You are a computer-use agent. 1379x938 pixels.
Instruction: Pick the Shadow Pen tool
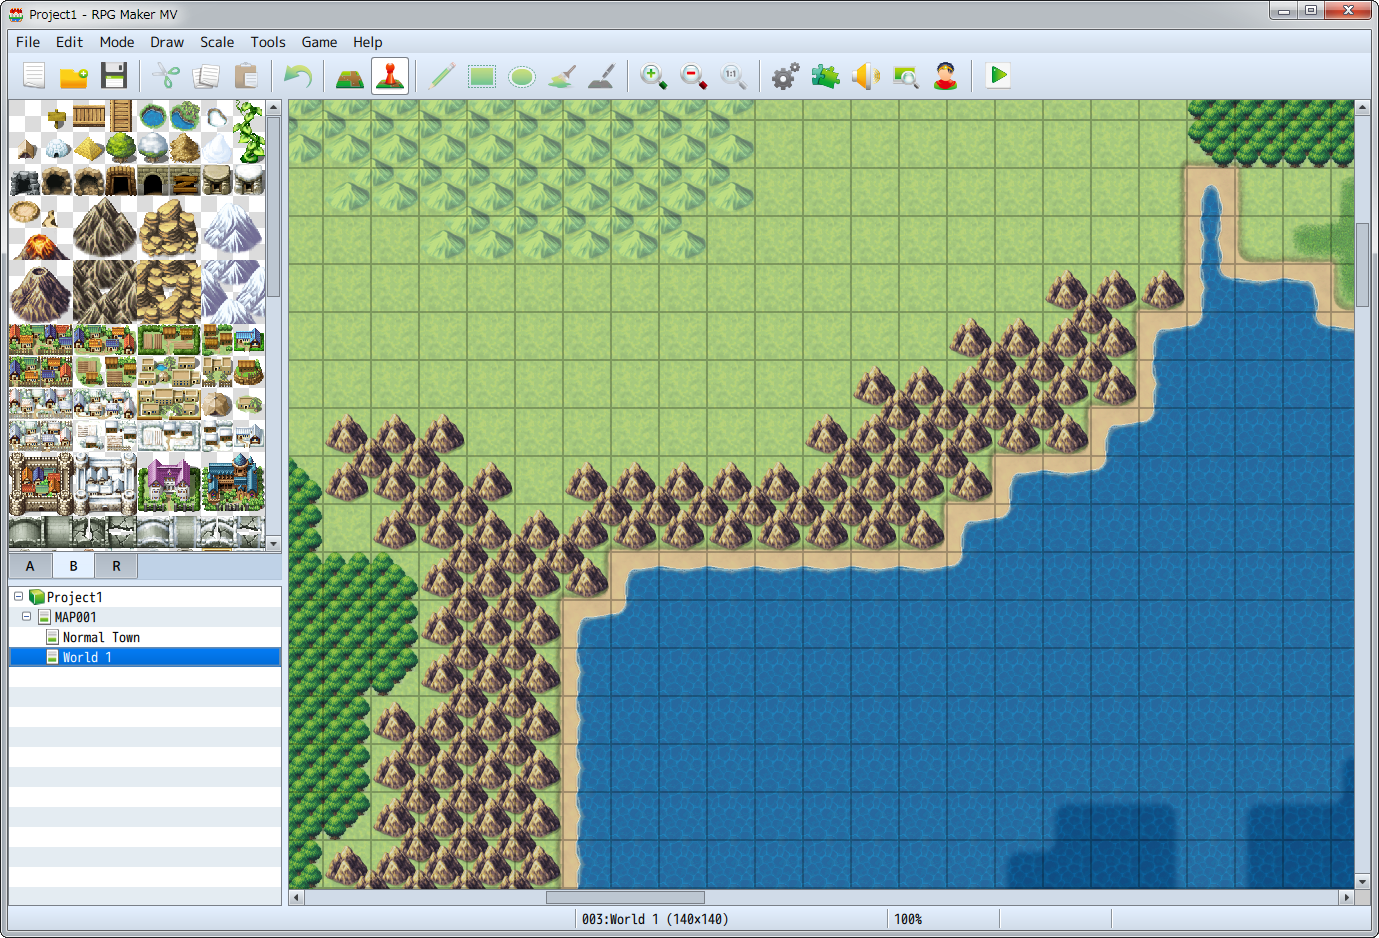pyautogui.click(x=601, y=76)
